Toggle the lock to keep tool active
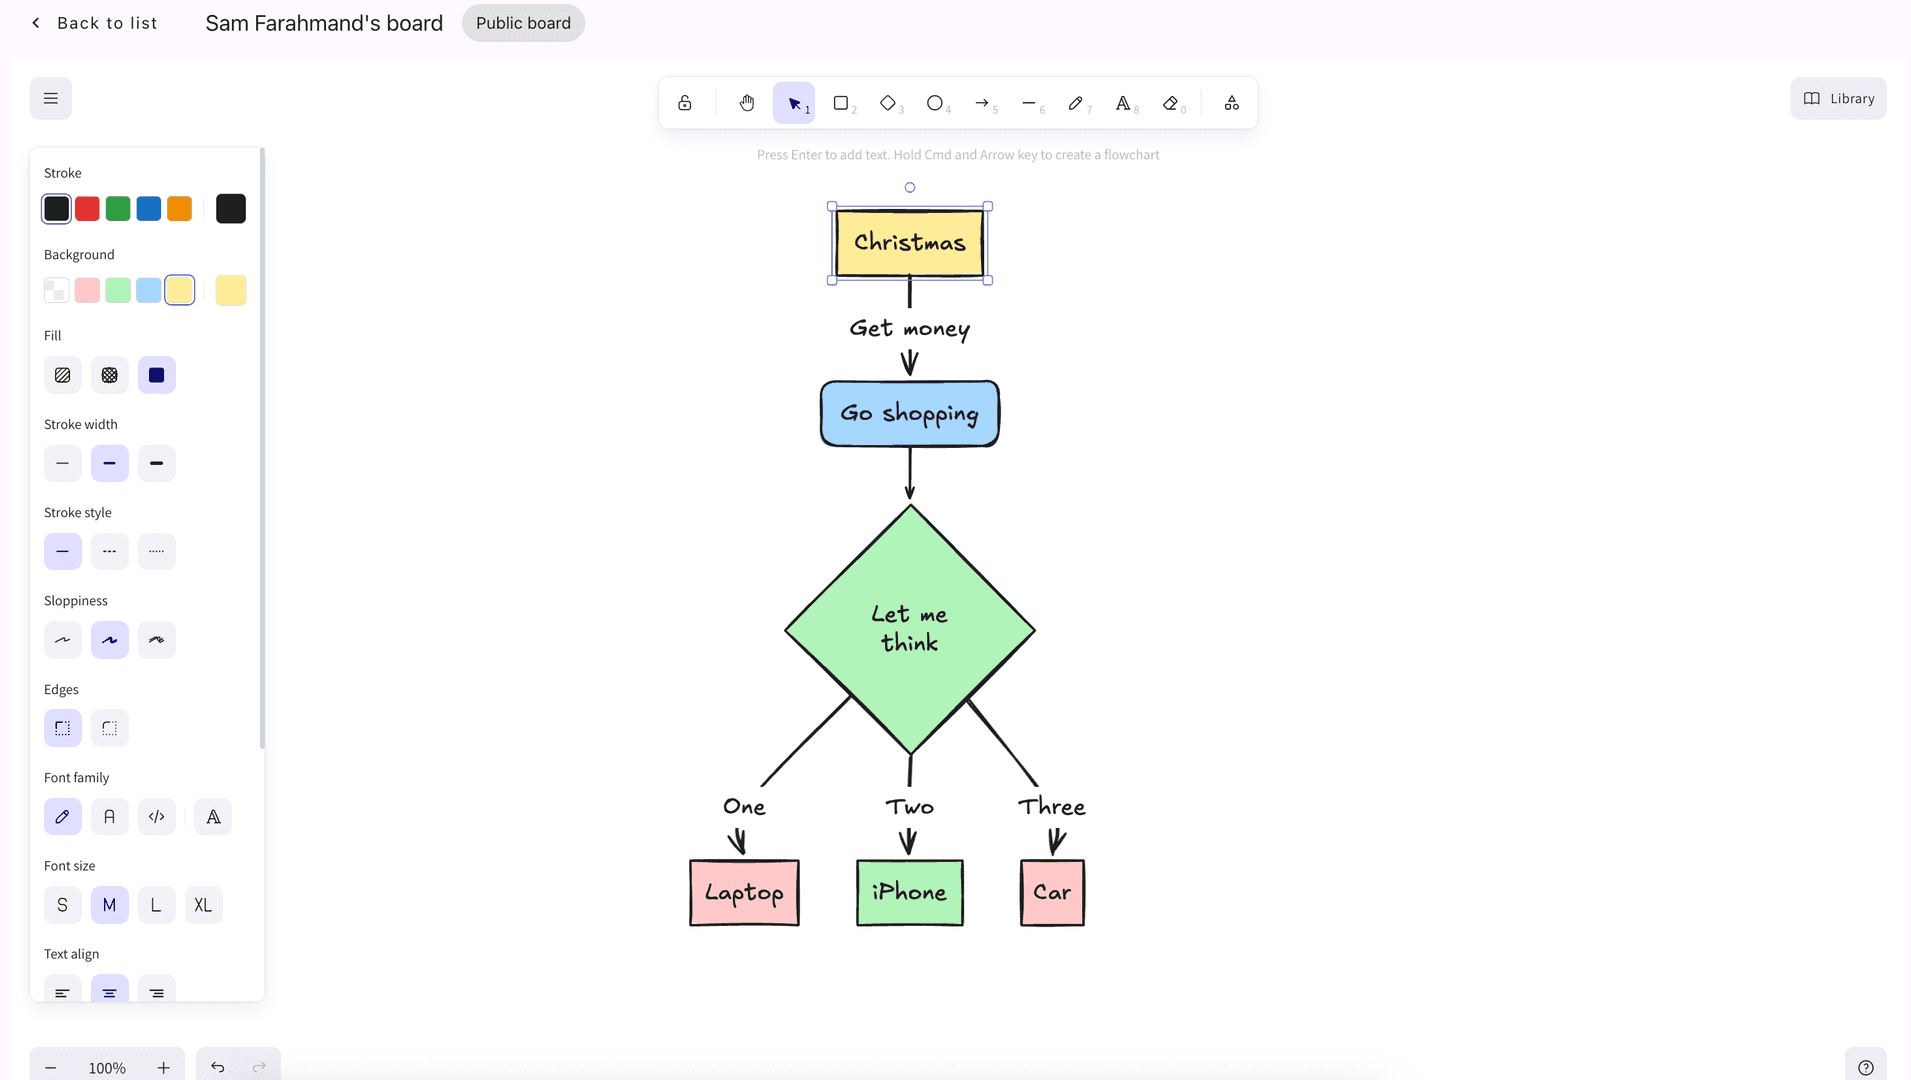1911x1080 pixels. click(685, 102)
